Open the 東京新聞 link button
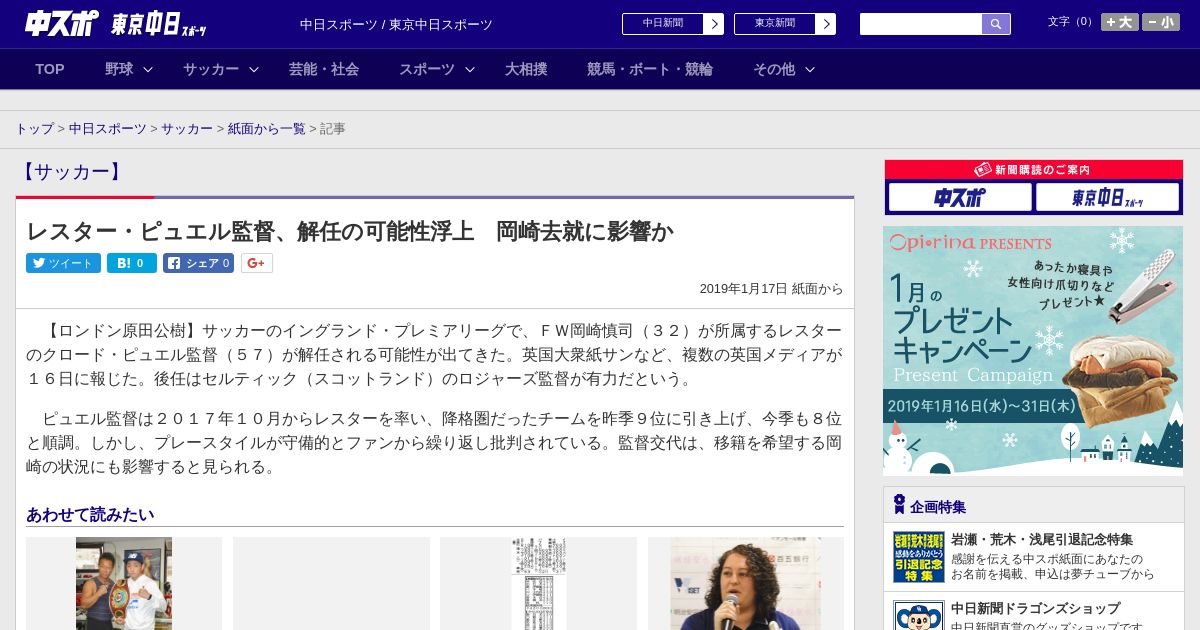Viewport: 1200px width, 630px height. (x=775, y=24)
